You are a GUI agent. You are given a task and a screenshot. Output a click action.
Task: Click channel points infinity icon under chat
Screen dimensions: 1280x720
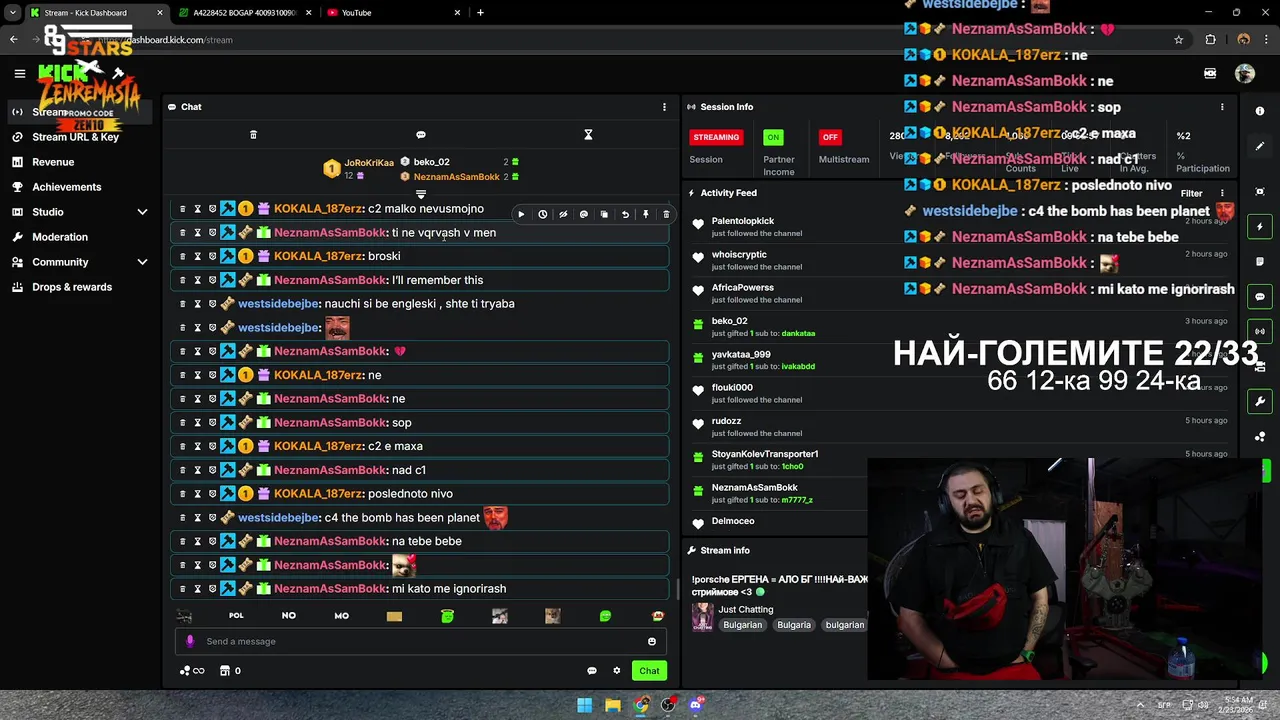[192, 671]
